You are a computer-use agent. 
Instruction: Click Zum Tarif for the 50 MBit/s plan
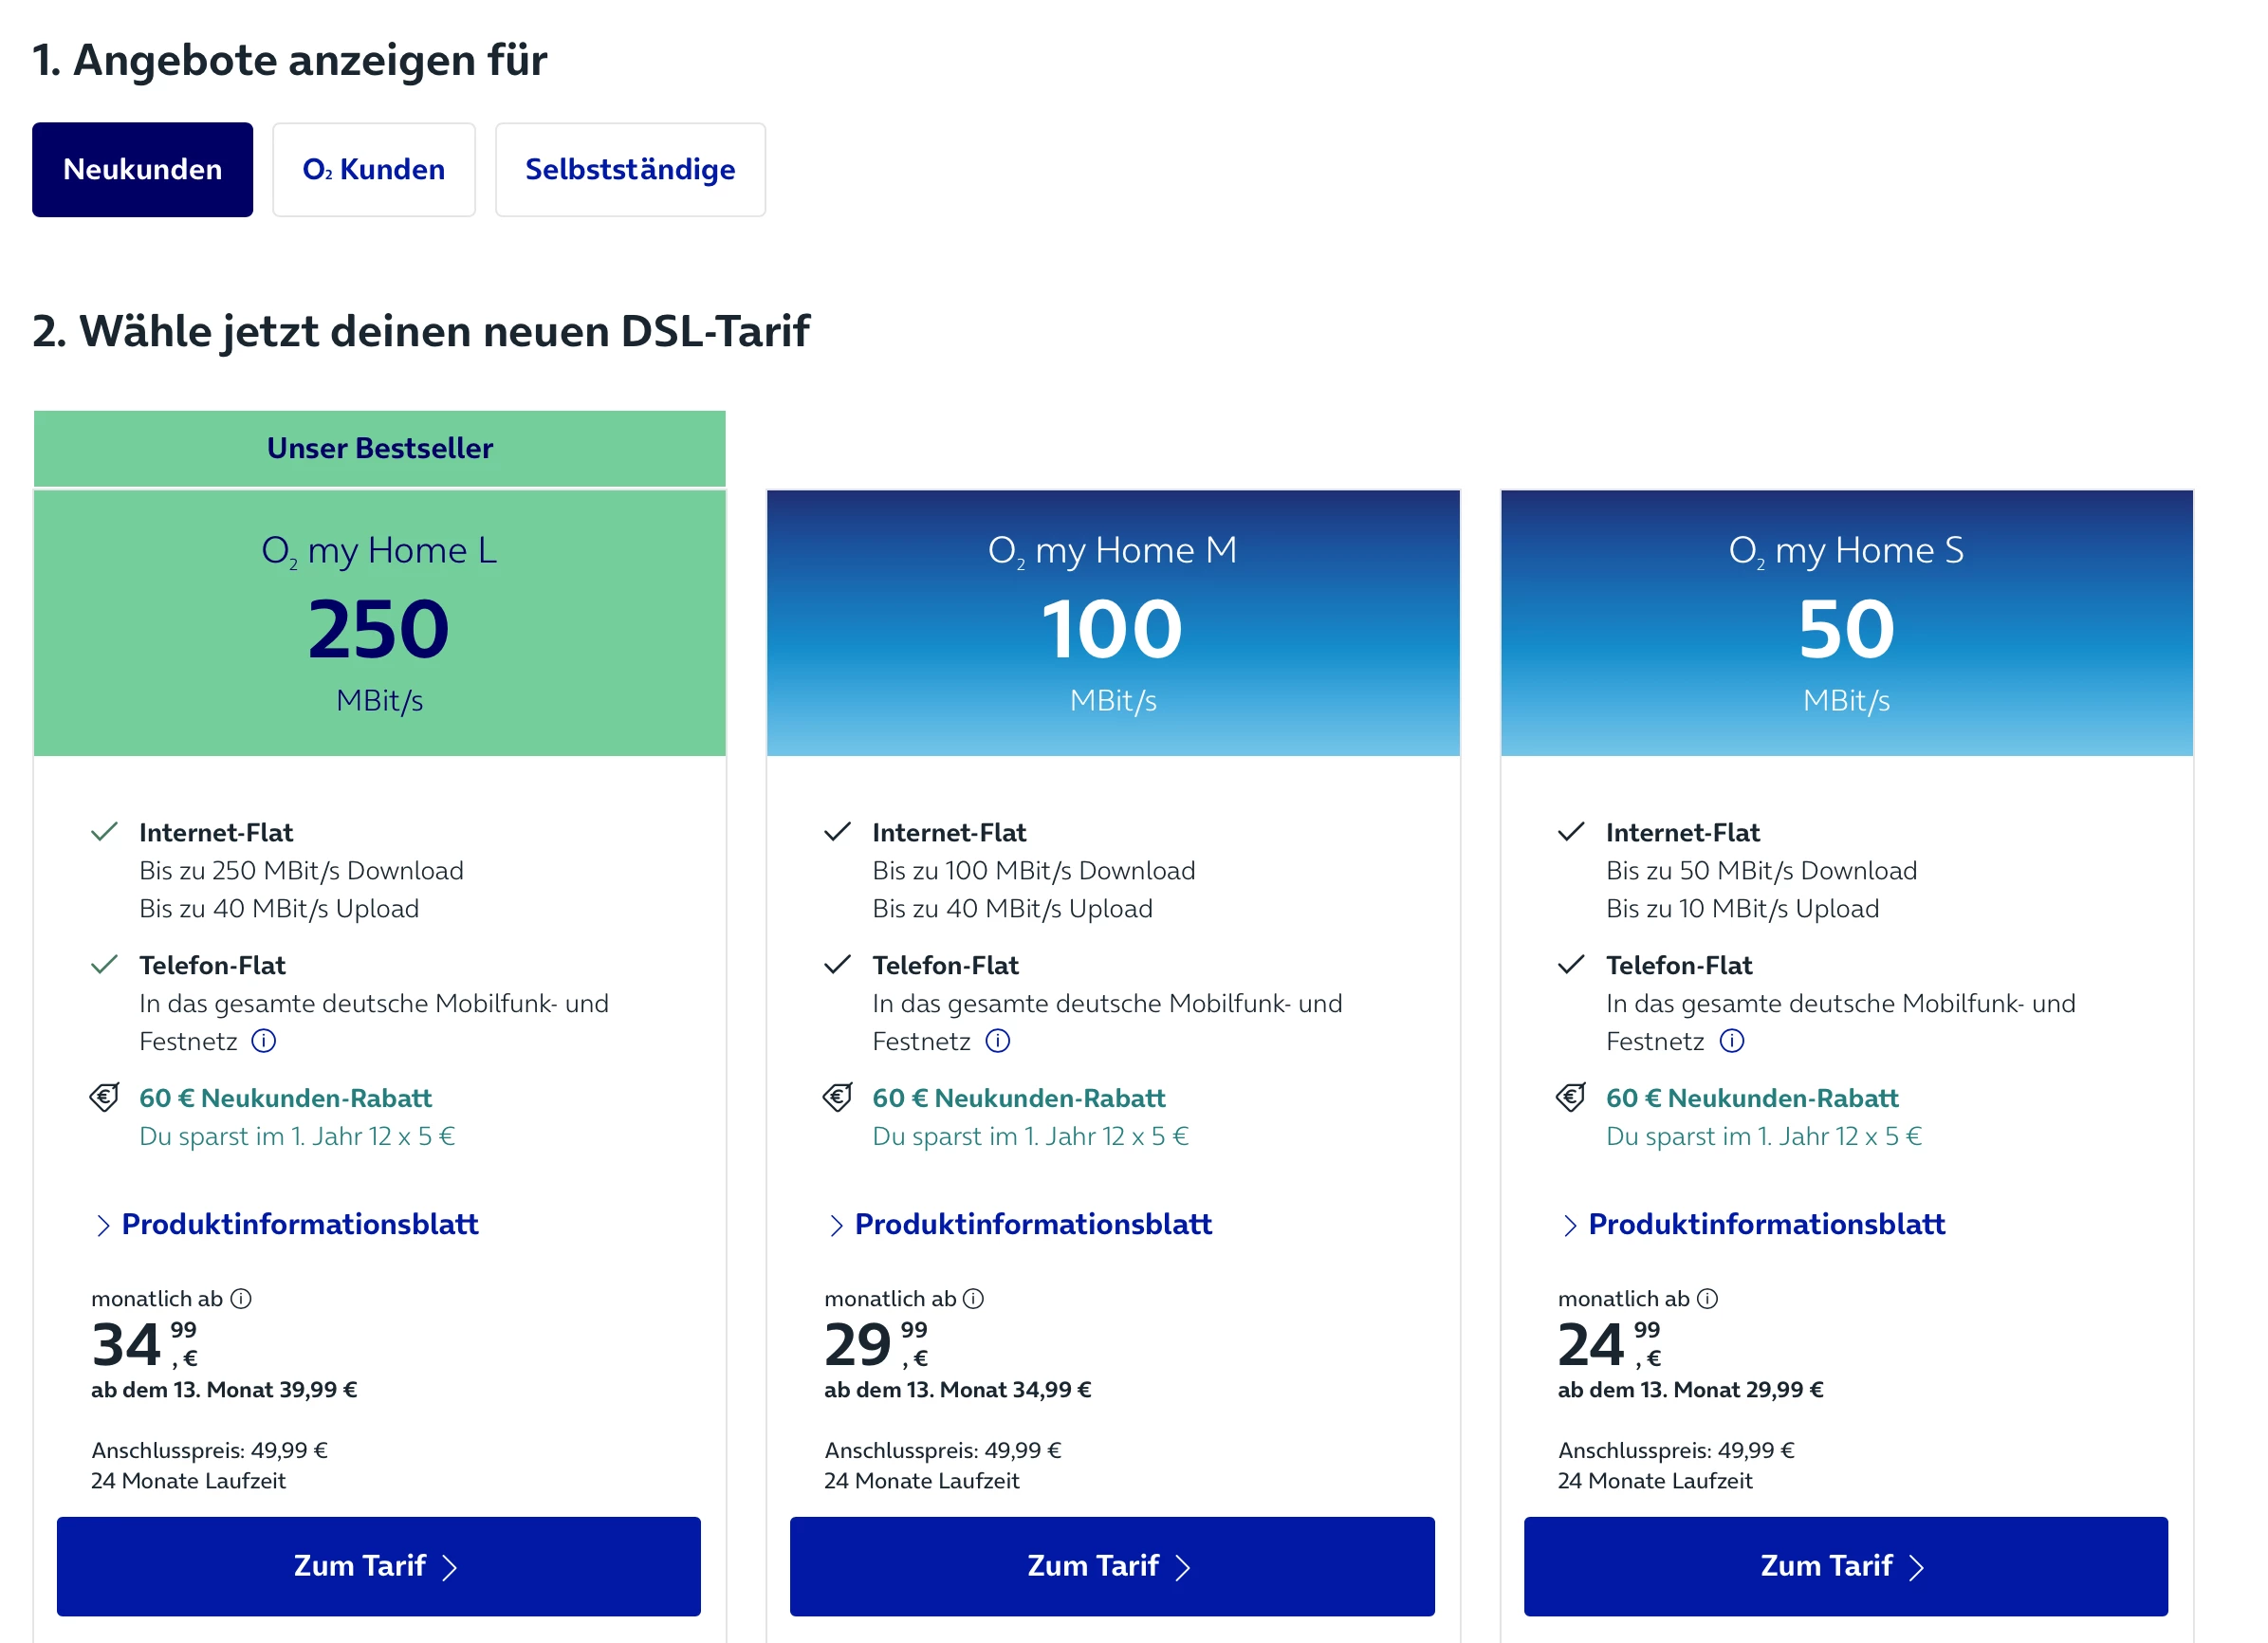point(1845,1565)
